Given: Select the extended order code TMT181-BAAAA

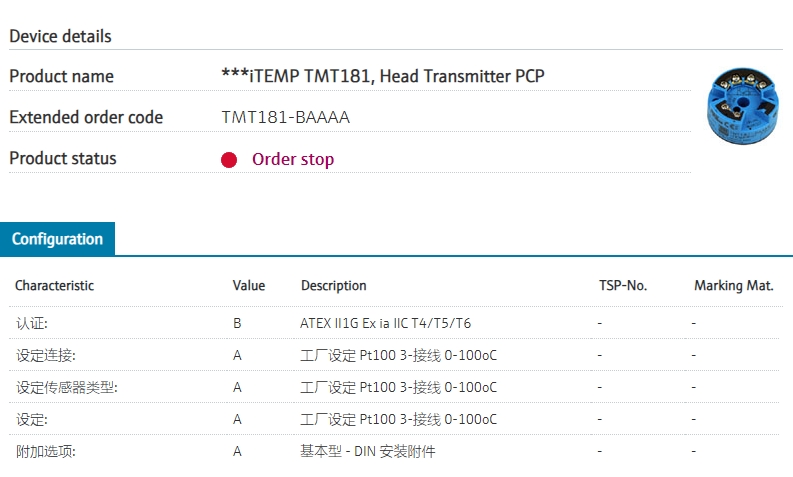Looking at the screenshot, I should coord(286,117).
